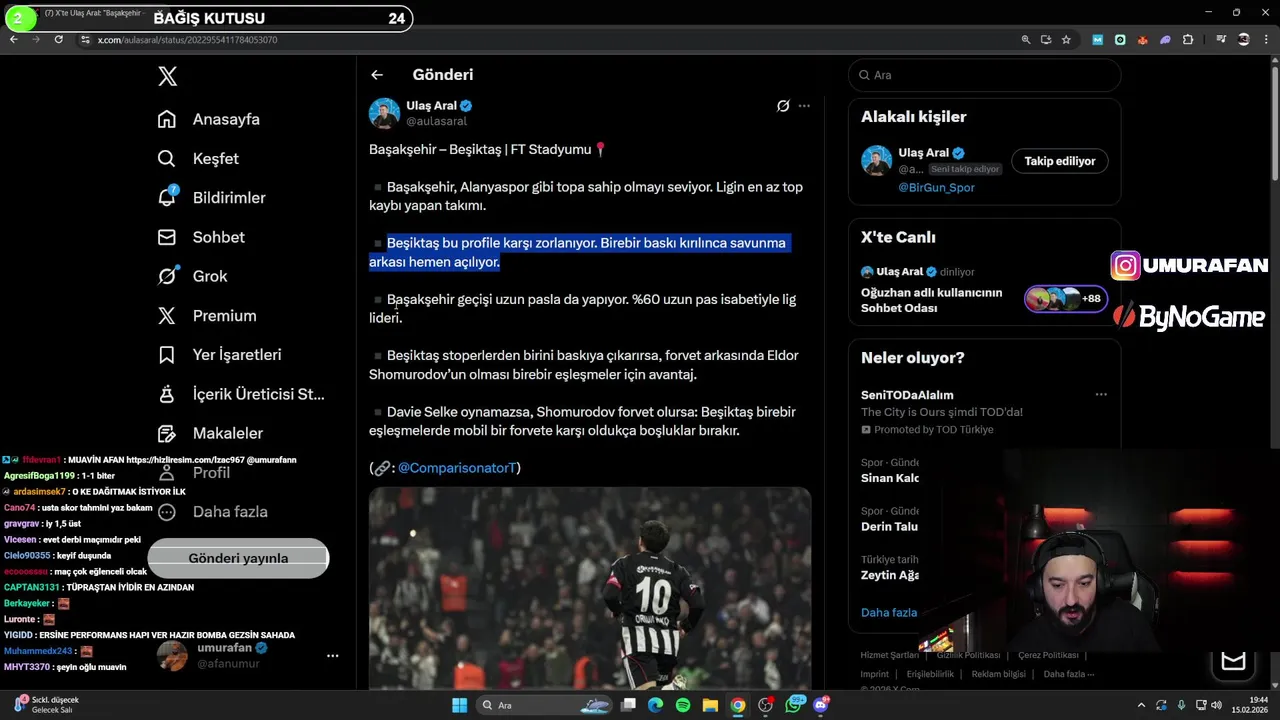Click Chrome back navigation arrow
Viewport: 1280px width, 720px height.
(14, 39)
